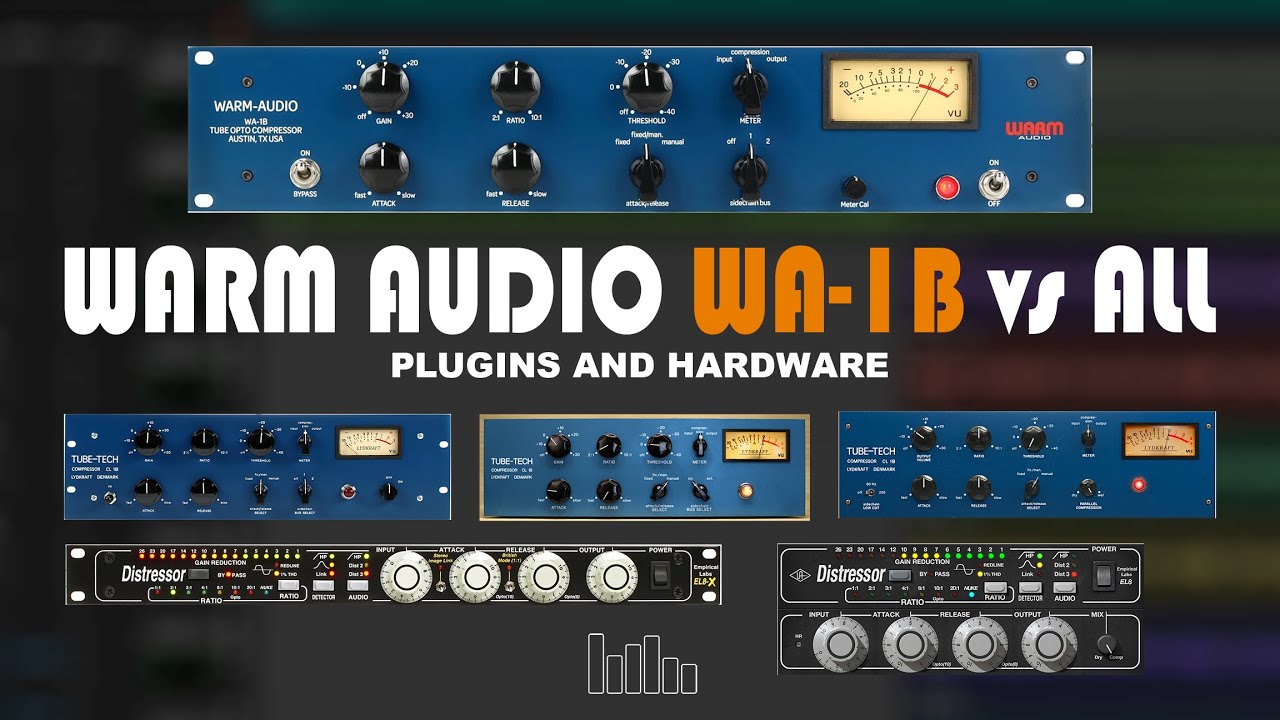Adjust ATTACK knob on middle Tube-Tech plugin
1280x720 pixels.
pyautogui.click(x=558, y=491)
